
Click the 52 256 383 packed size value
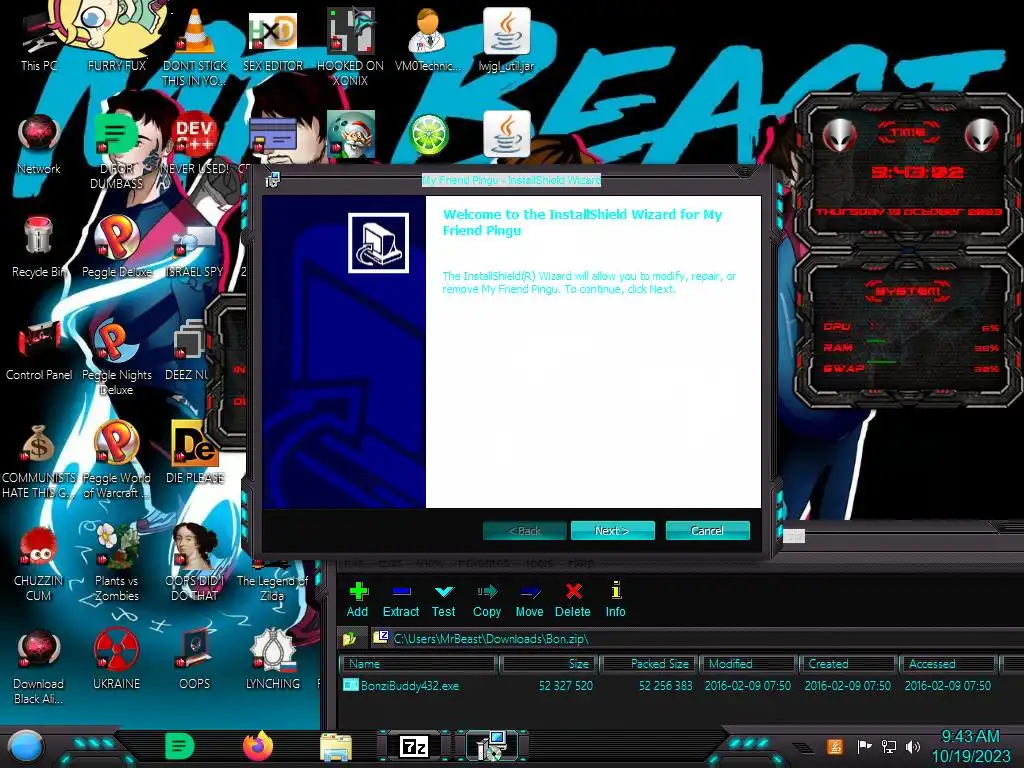[x=665, y=686]
